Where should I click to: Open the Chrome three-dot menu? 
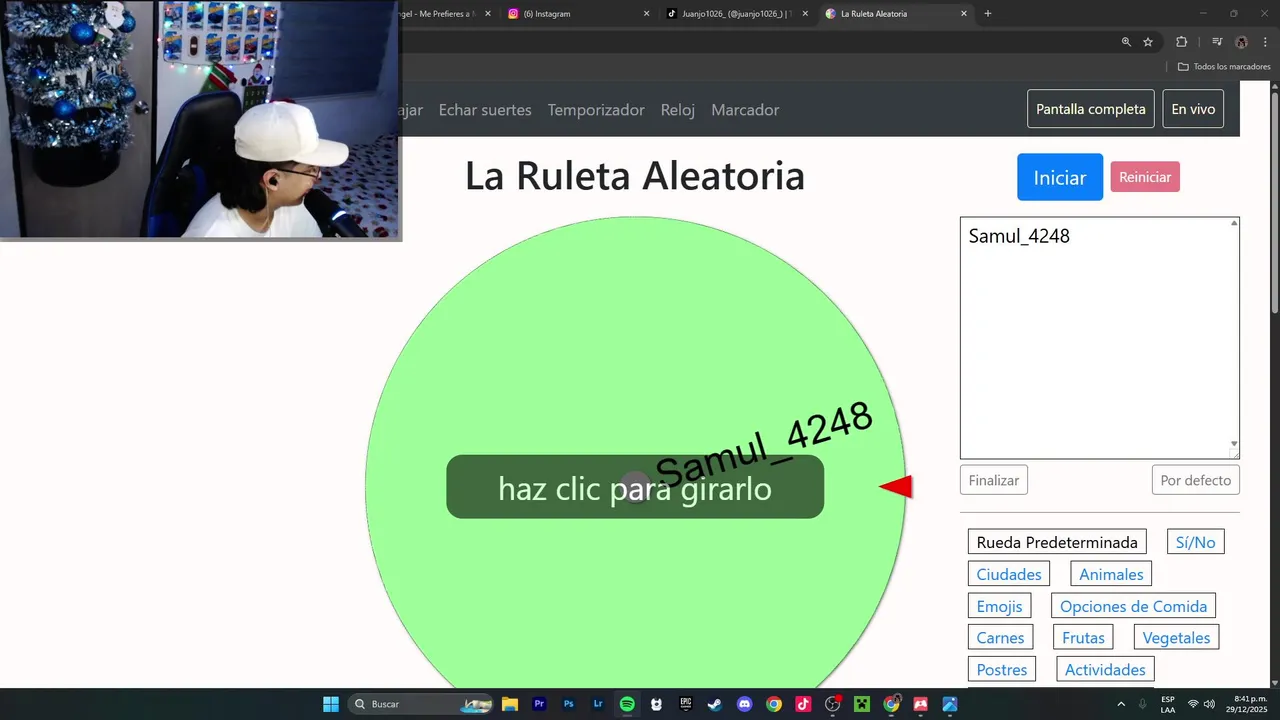pyautogui.click(x=1265, y=42)
